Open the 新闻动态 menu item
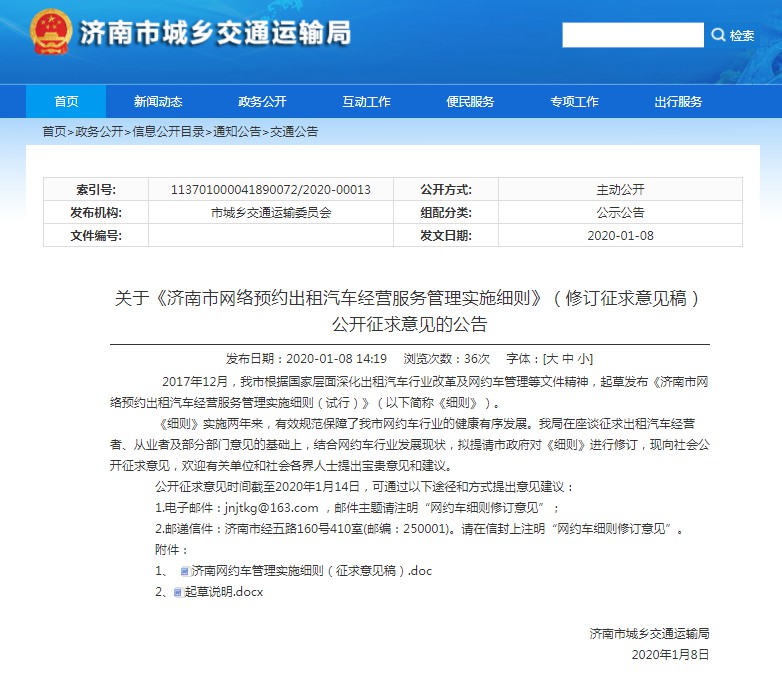 (158, 101)
